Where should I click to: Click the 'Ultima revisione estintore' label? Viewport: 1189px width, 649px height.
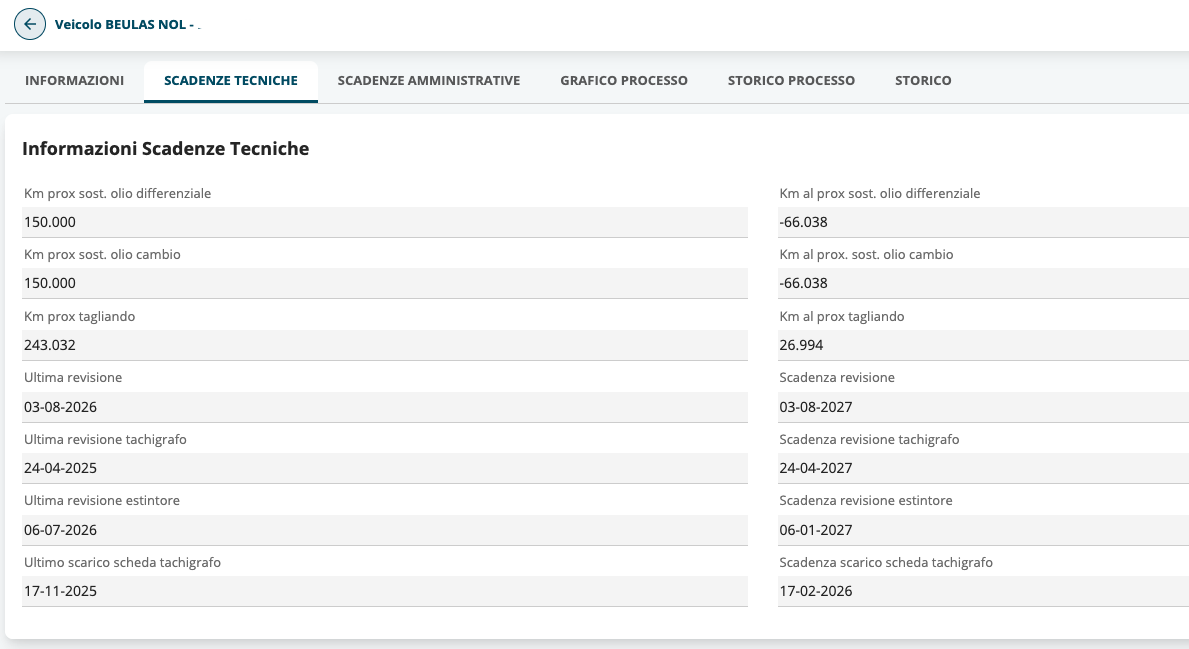pyautogui.click(x=102, y=500)
